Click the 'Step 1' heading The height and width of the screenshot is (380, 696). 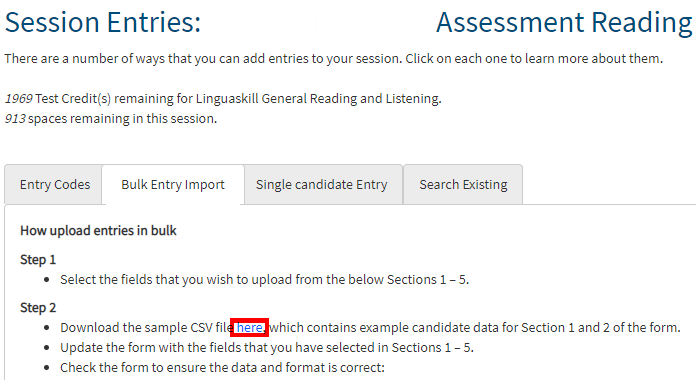click(x=38, y=260)
